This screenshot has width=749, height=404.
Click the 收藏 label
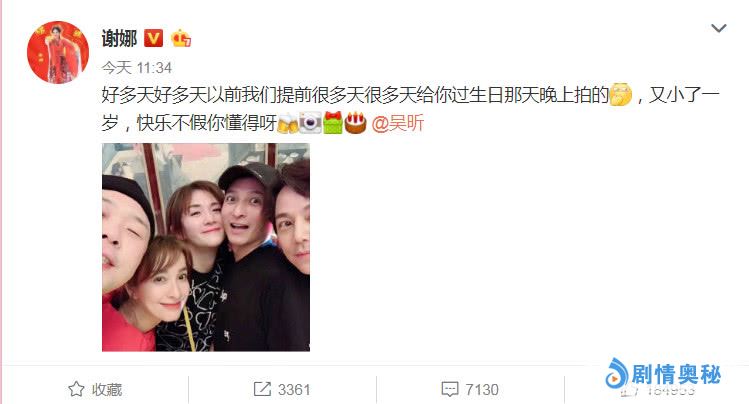click(107, 390)
